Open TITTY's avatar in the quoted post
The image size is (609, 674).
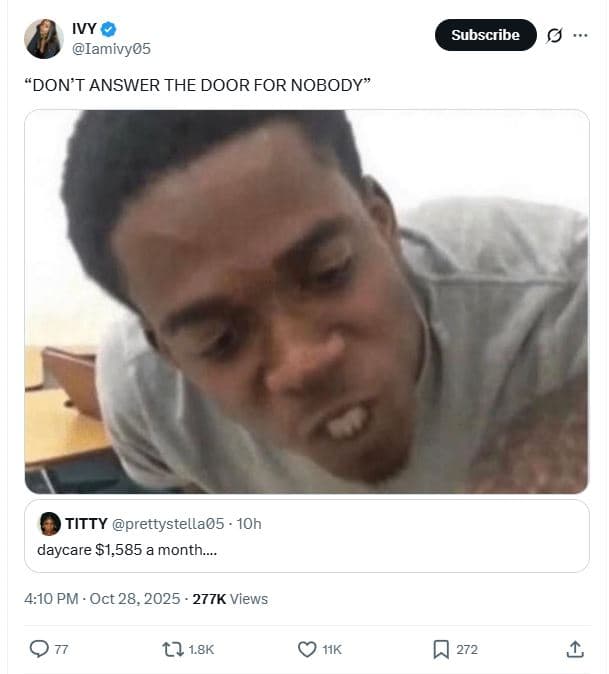coord(50,524)
